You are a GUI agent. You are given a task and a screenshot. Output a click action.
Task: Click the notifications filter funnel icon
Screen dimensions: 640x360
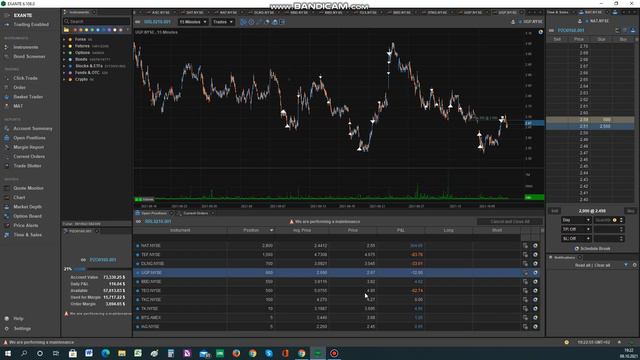click(626, 265)
